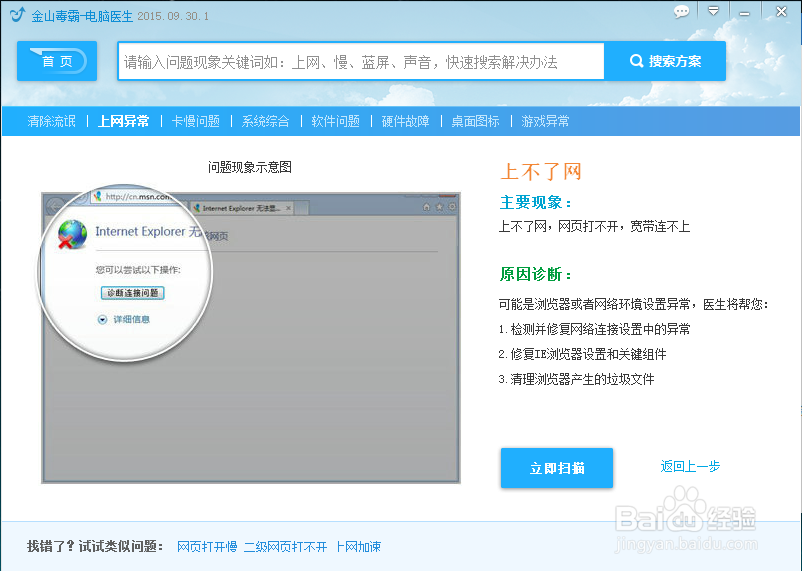Close the 电脑医生 window
The height and width of the screenshot is (571, 802).
782,11
